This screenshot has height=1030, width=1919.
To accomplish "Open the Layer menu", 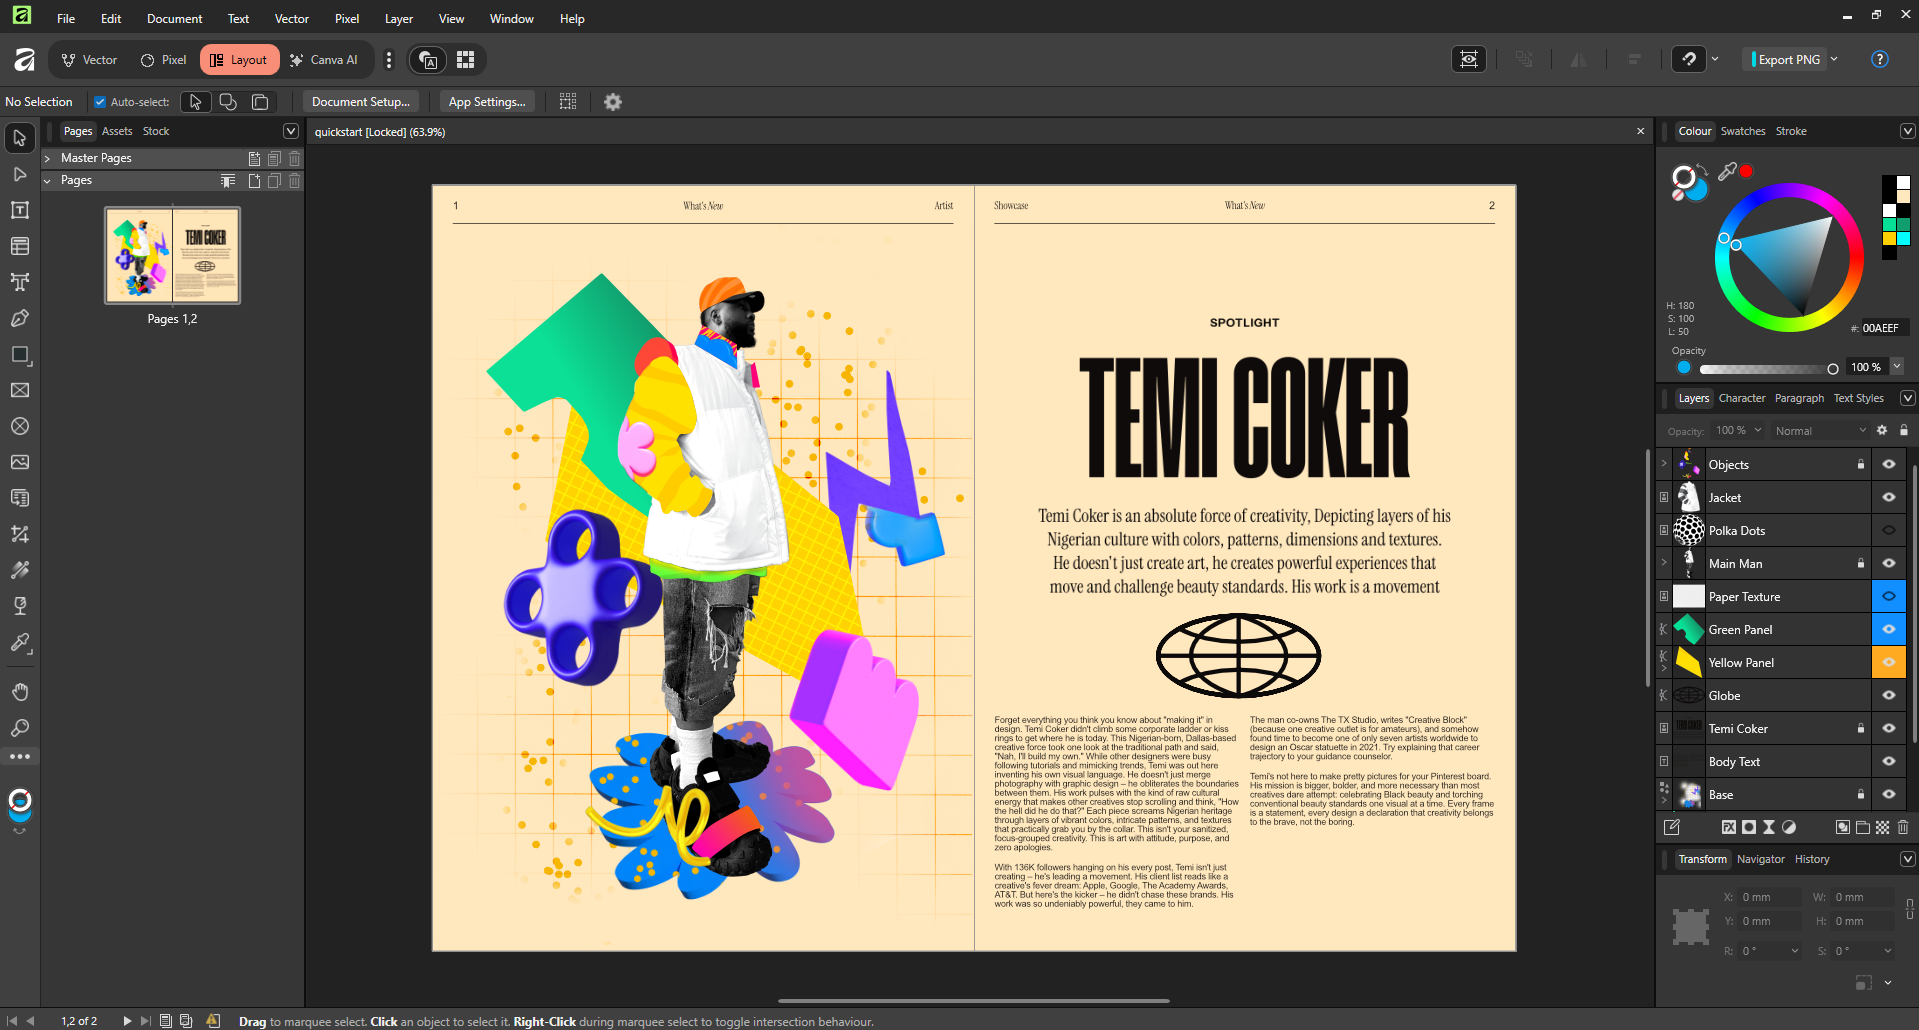I will tap(399, 18).
